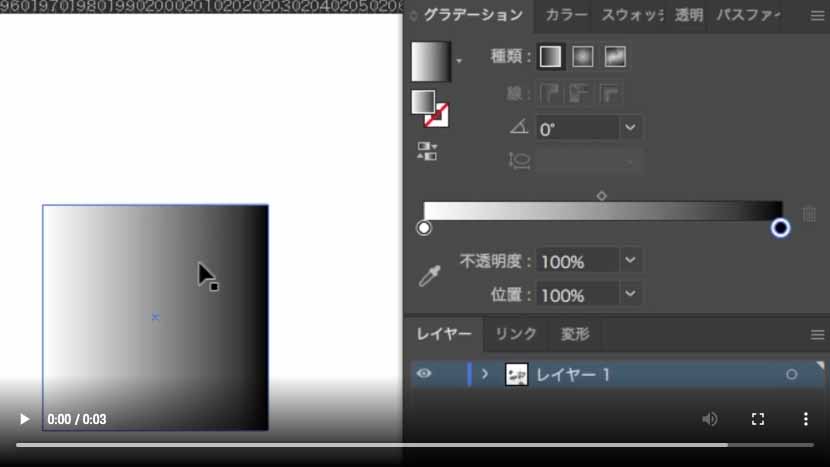The image size is (830, 467).
Task: Click the gradient ramp bar
Action: click(603, 211)
